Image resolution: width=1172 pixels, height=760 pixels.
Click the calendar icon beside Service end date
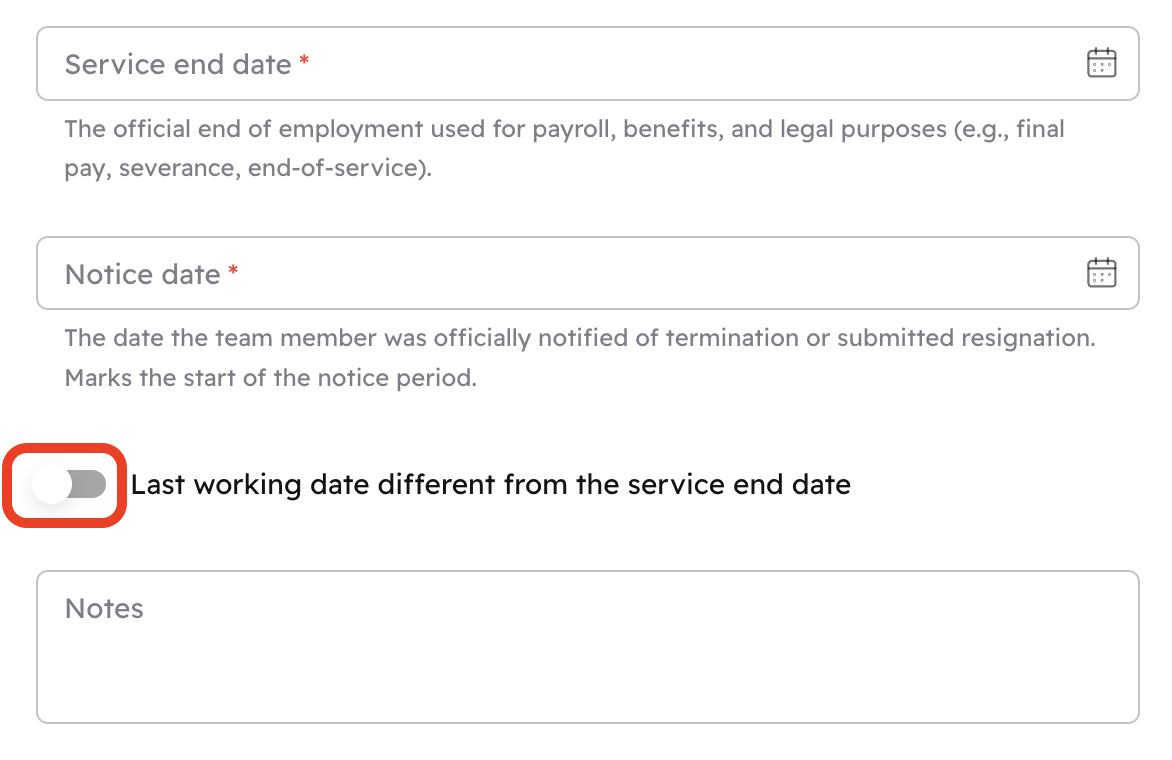pos(1101,63)
